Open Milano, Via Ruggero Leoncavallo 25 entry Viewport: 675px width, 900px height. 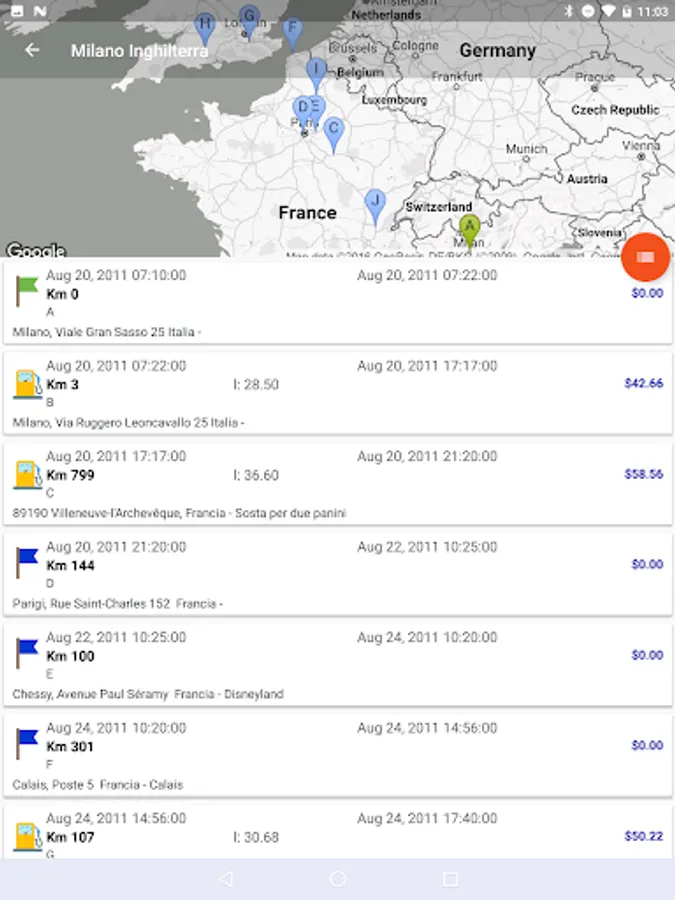[338, 393]
